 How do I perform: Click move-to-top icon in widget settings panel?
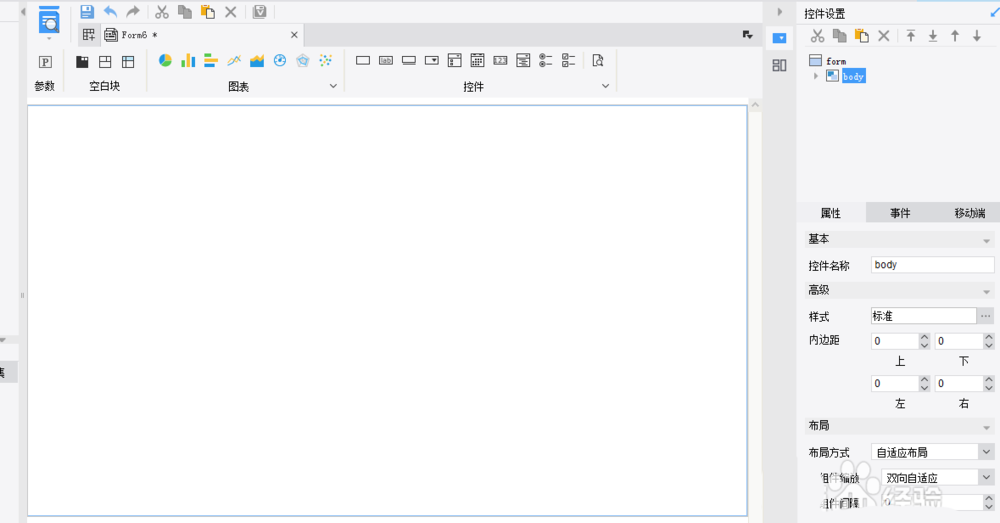(x=911, y=36)
